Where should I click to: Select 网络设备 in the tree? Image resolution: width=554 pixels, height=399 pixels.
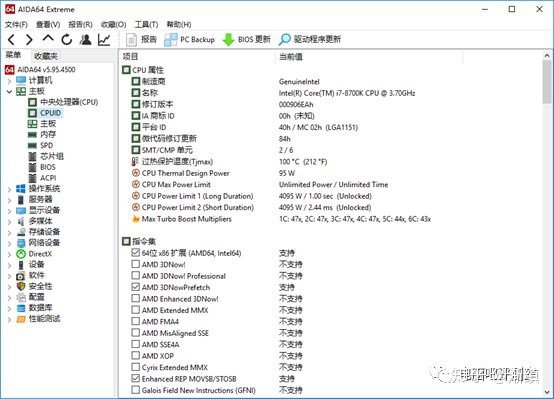pyautogui.click(x=38, y=243)
